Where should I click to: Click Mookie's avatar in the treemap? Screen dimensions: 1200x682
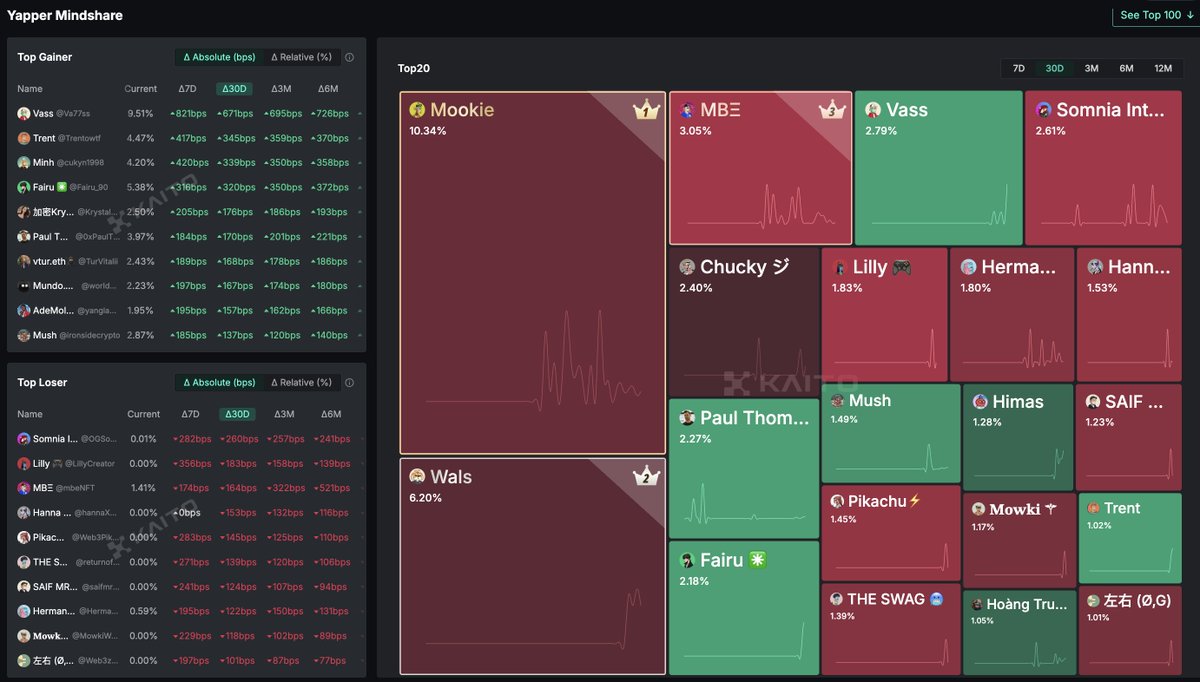point(417,109)
